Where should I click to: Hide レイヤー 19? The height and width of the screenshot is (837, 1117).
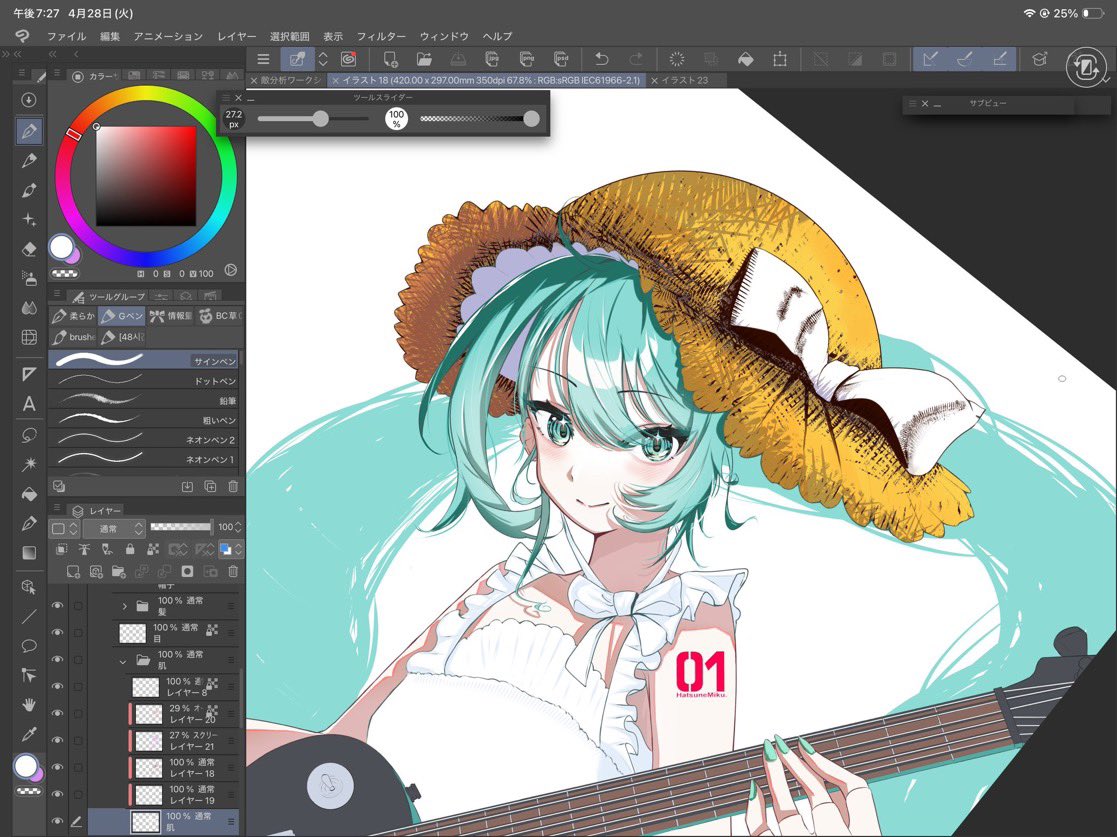point(58,794)
